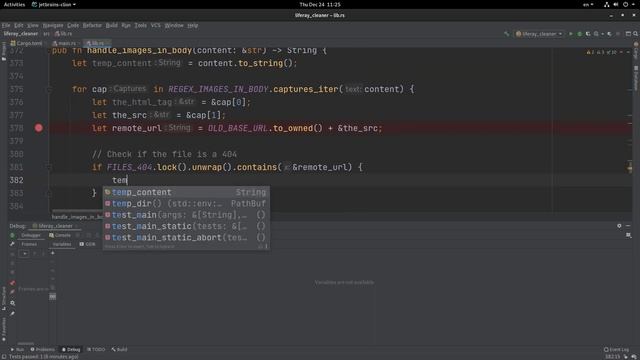This screenshot has width=640, height=360.
Task: Switch to the Cargo.toml editor tab
Action: tap(27, 43)
